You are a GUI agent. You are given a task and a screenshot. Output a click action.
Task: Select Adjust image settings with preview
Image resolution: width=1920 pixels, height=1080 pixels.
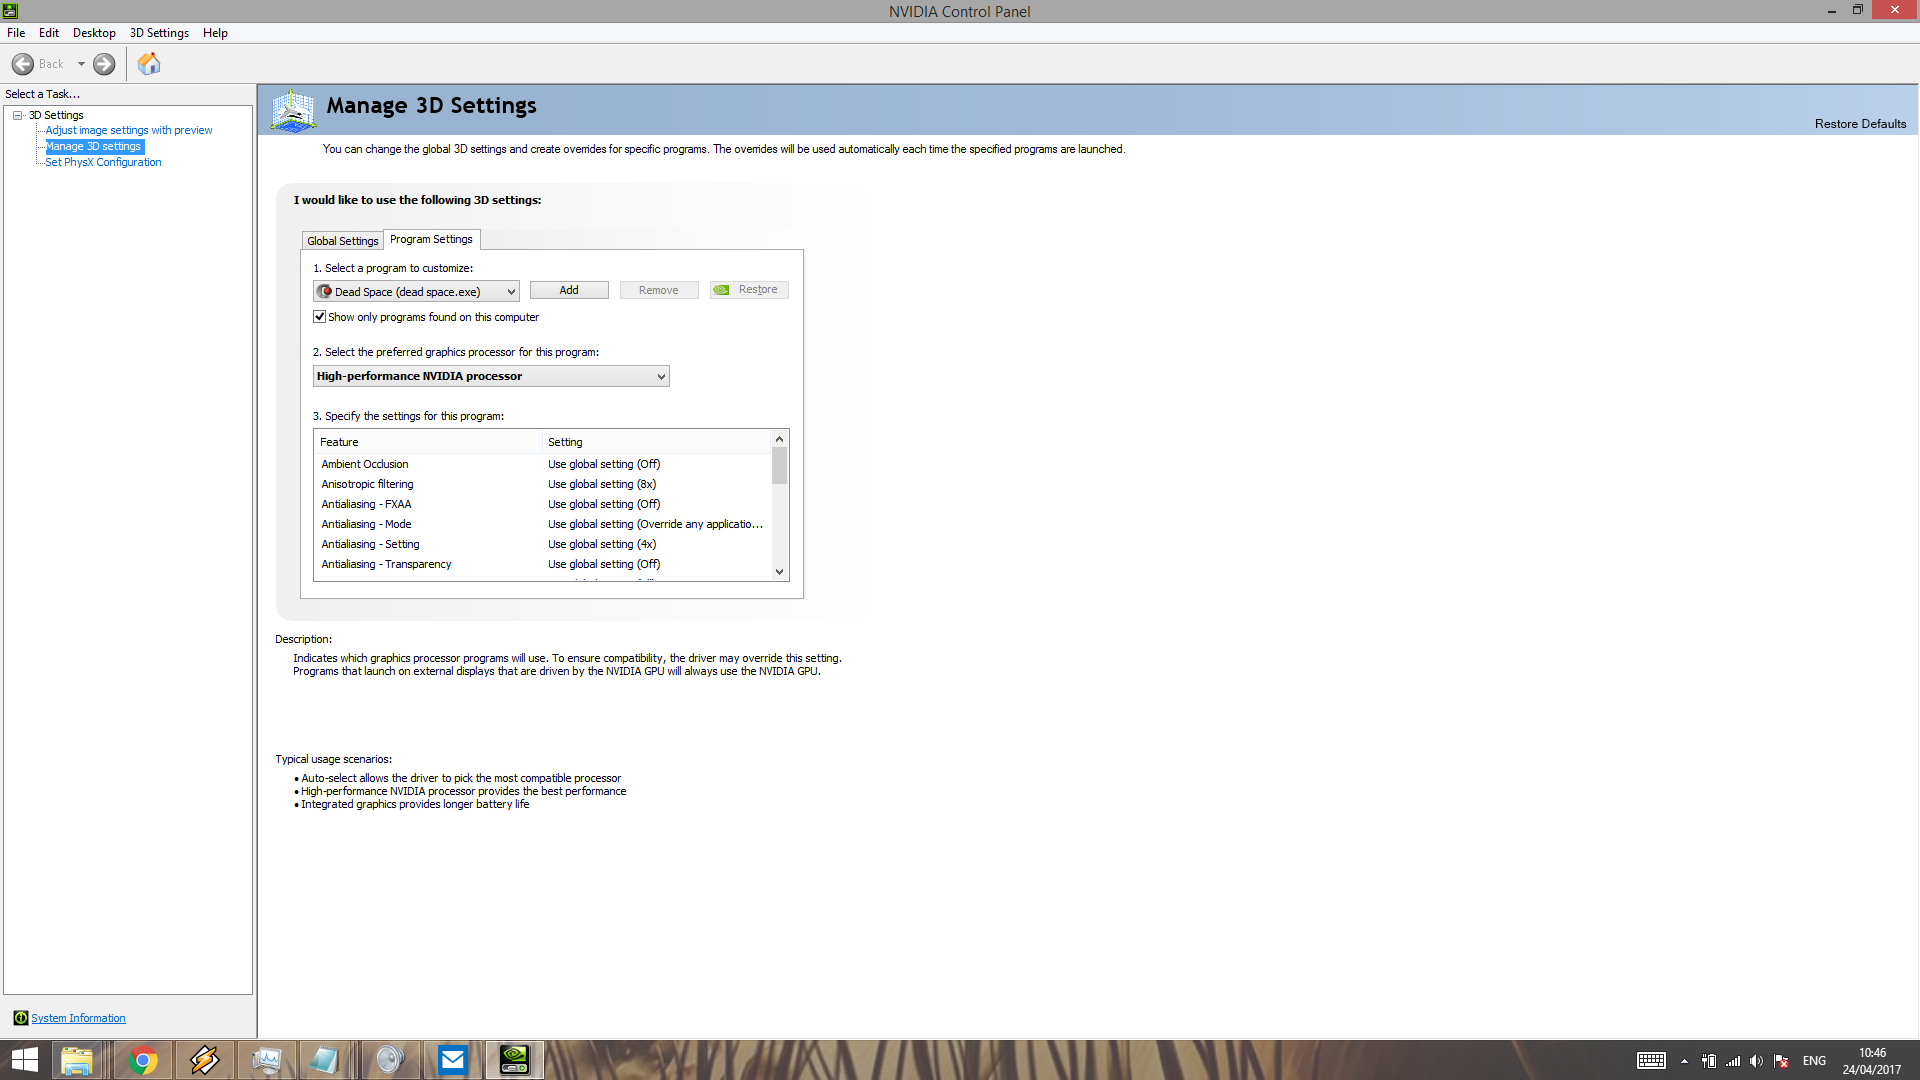[x=129, y=130]
